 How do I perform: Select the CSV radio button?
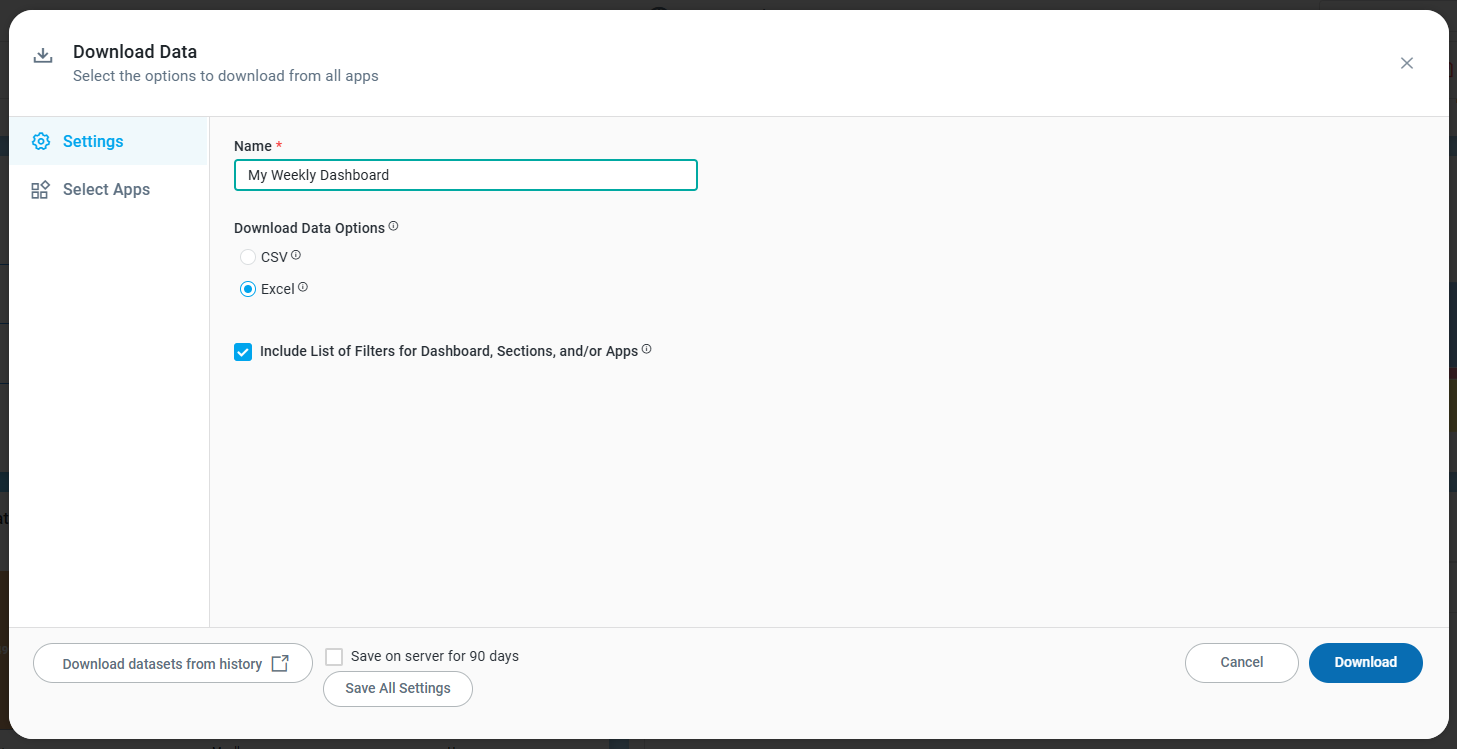pyautogui.click(x=248, y=257)
